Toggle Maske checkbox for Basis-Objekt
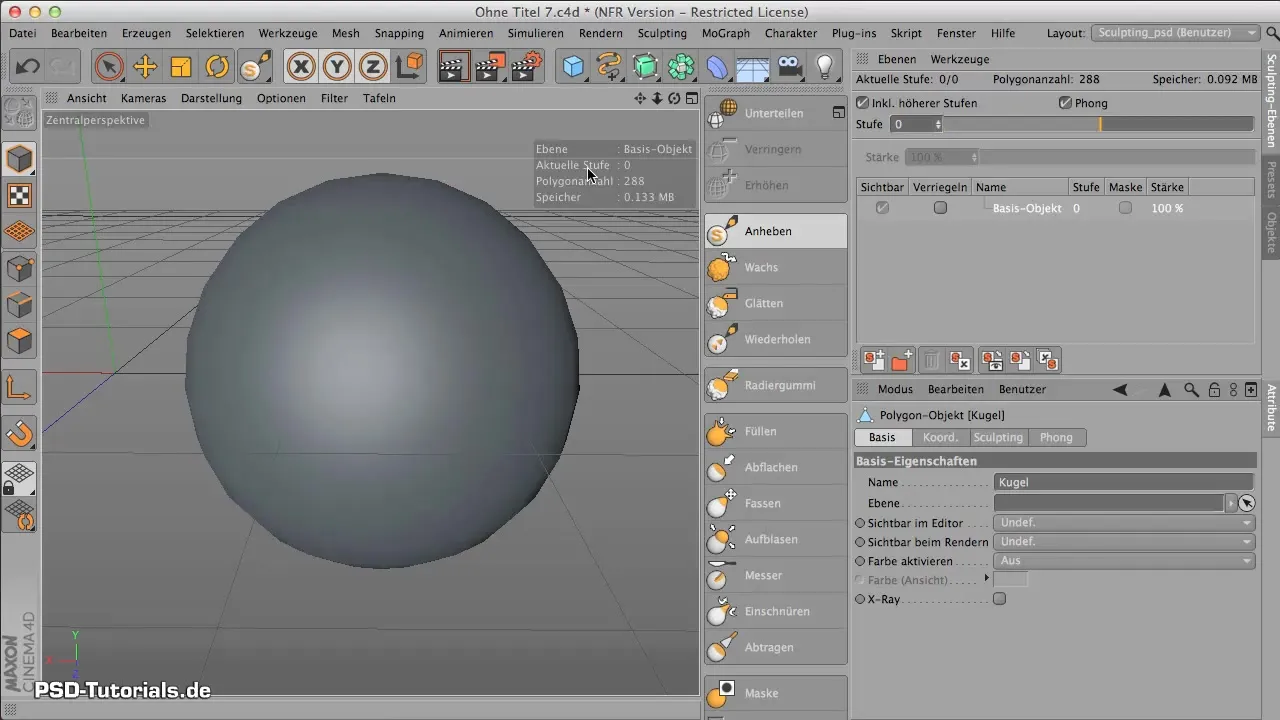1280x720 pixels. click(x=1126, y=208)
